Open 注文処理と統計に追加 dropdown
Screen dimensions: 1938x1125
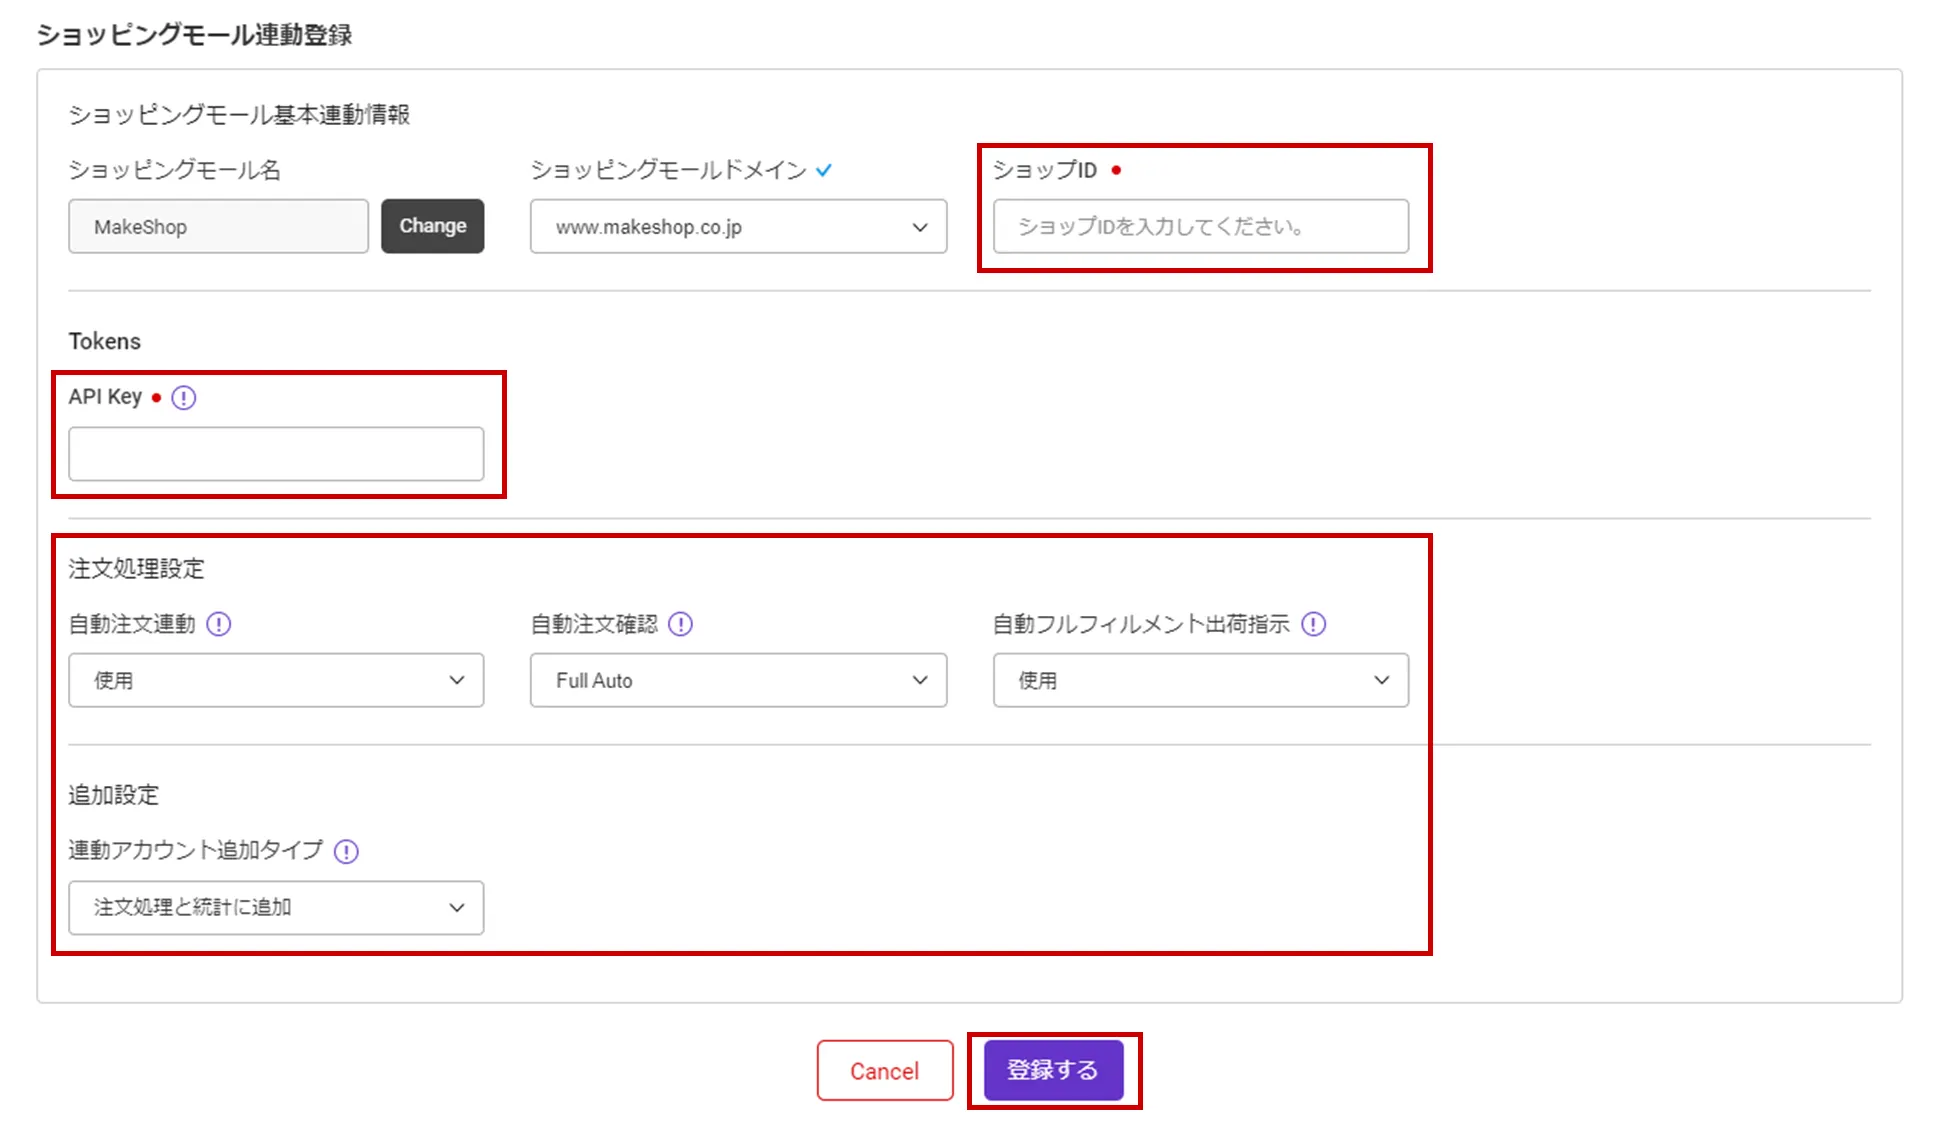[x=275, y=908]
